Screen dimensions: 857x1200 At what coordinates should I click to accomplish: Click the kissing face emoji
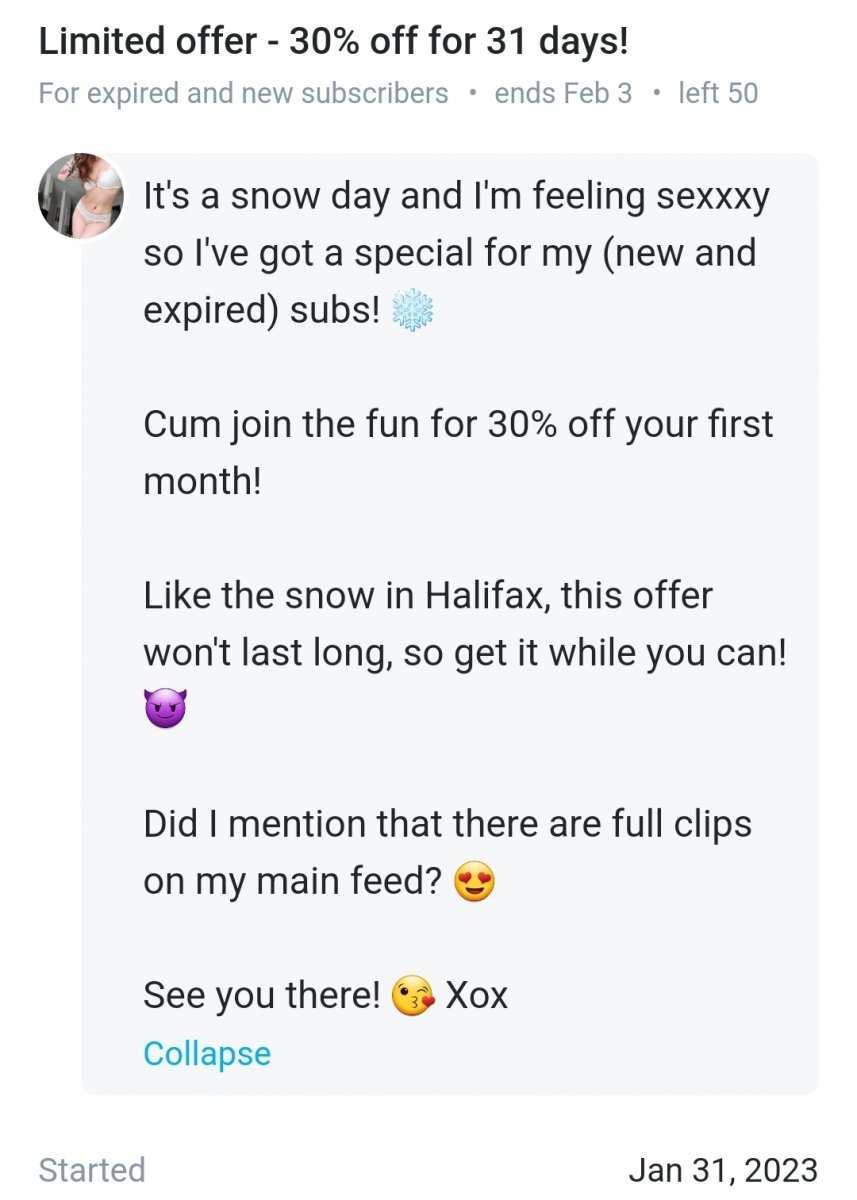click(x=412, y=997)
